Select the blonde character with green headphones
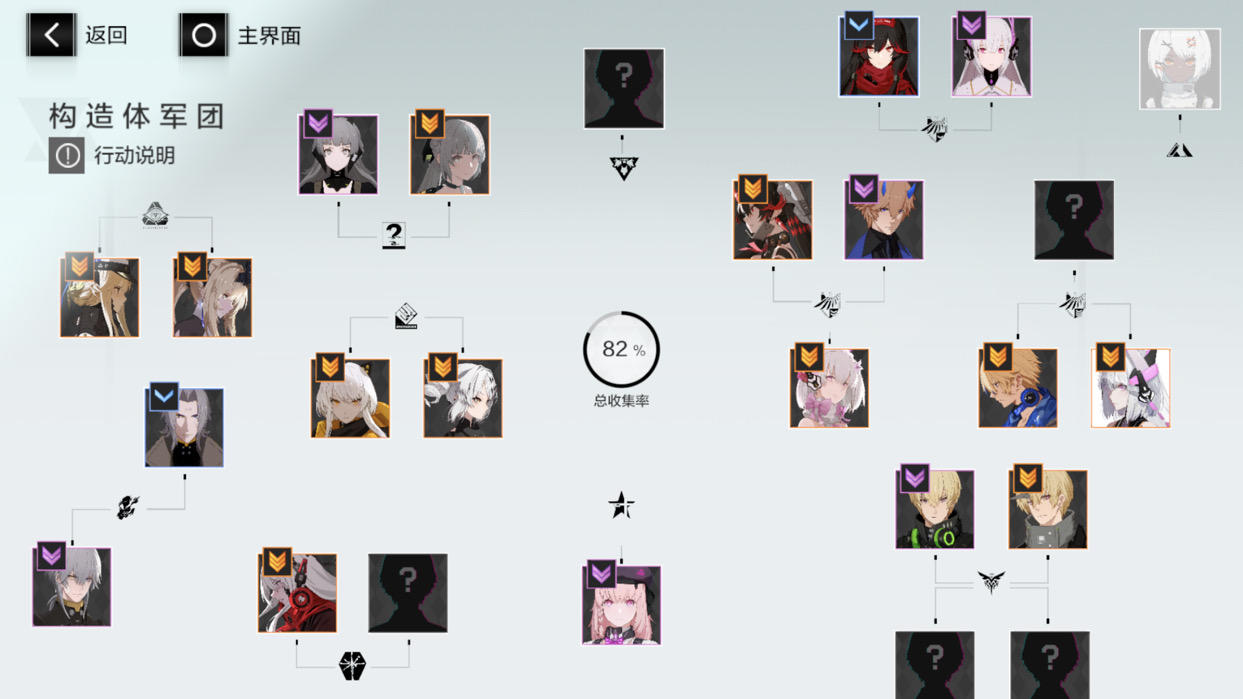The height and width of the screenshot is (699, 1243). click(935, 510)
